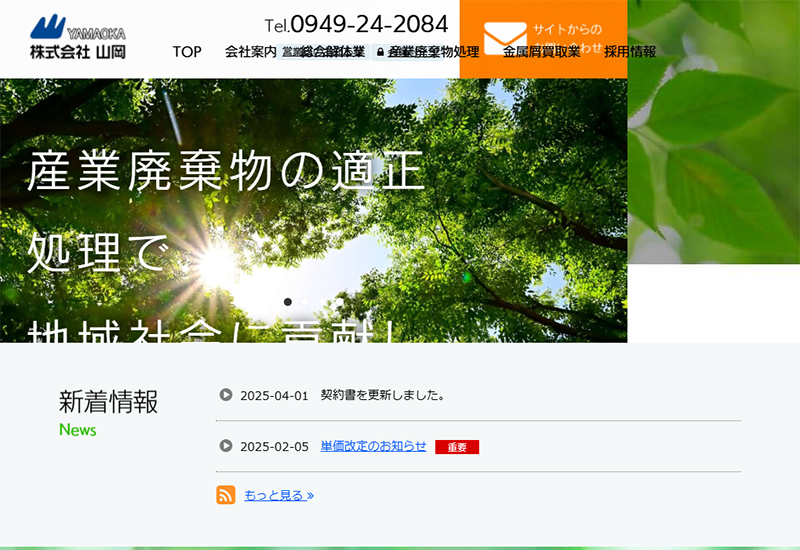Image resolution: width=800 pixels, height=550 pixels.
Task: Click the 新着情報 heading
Action: (108, 402)
